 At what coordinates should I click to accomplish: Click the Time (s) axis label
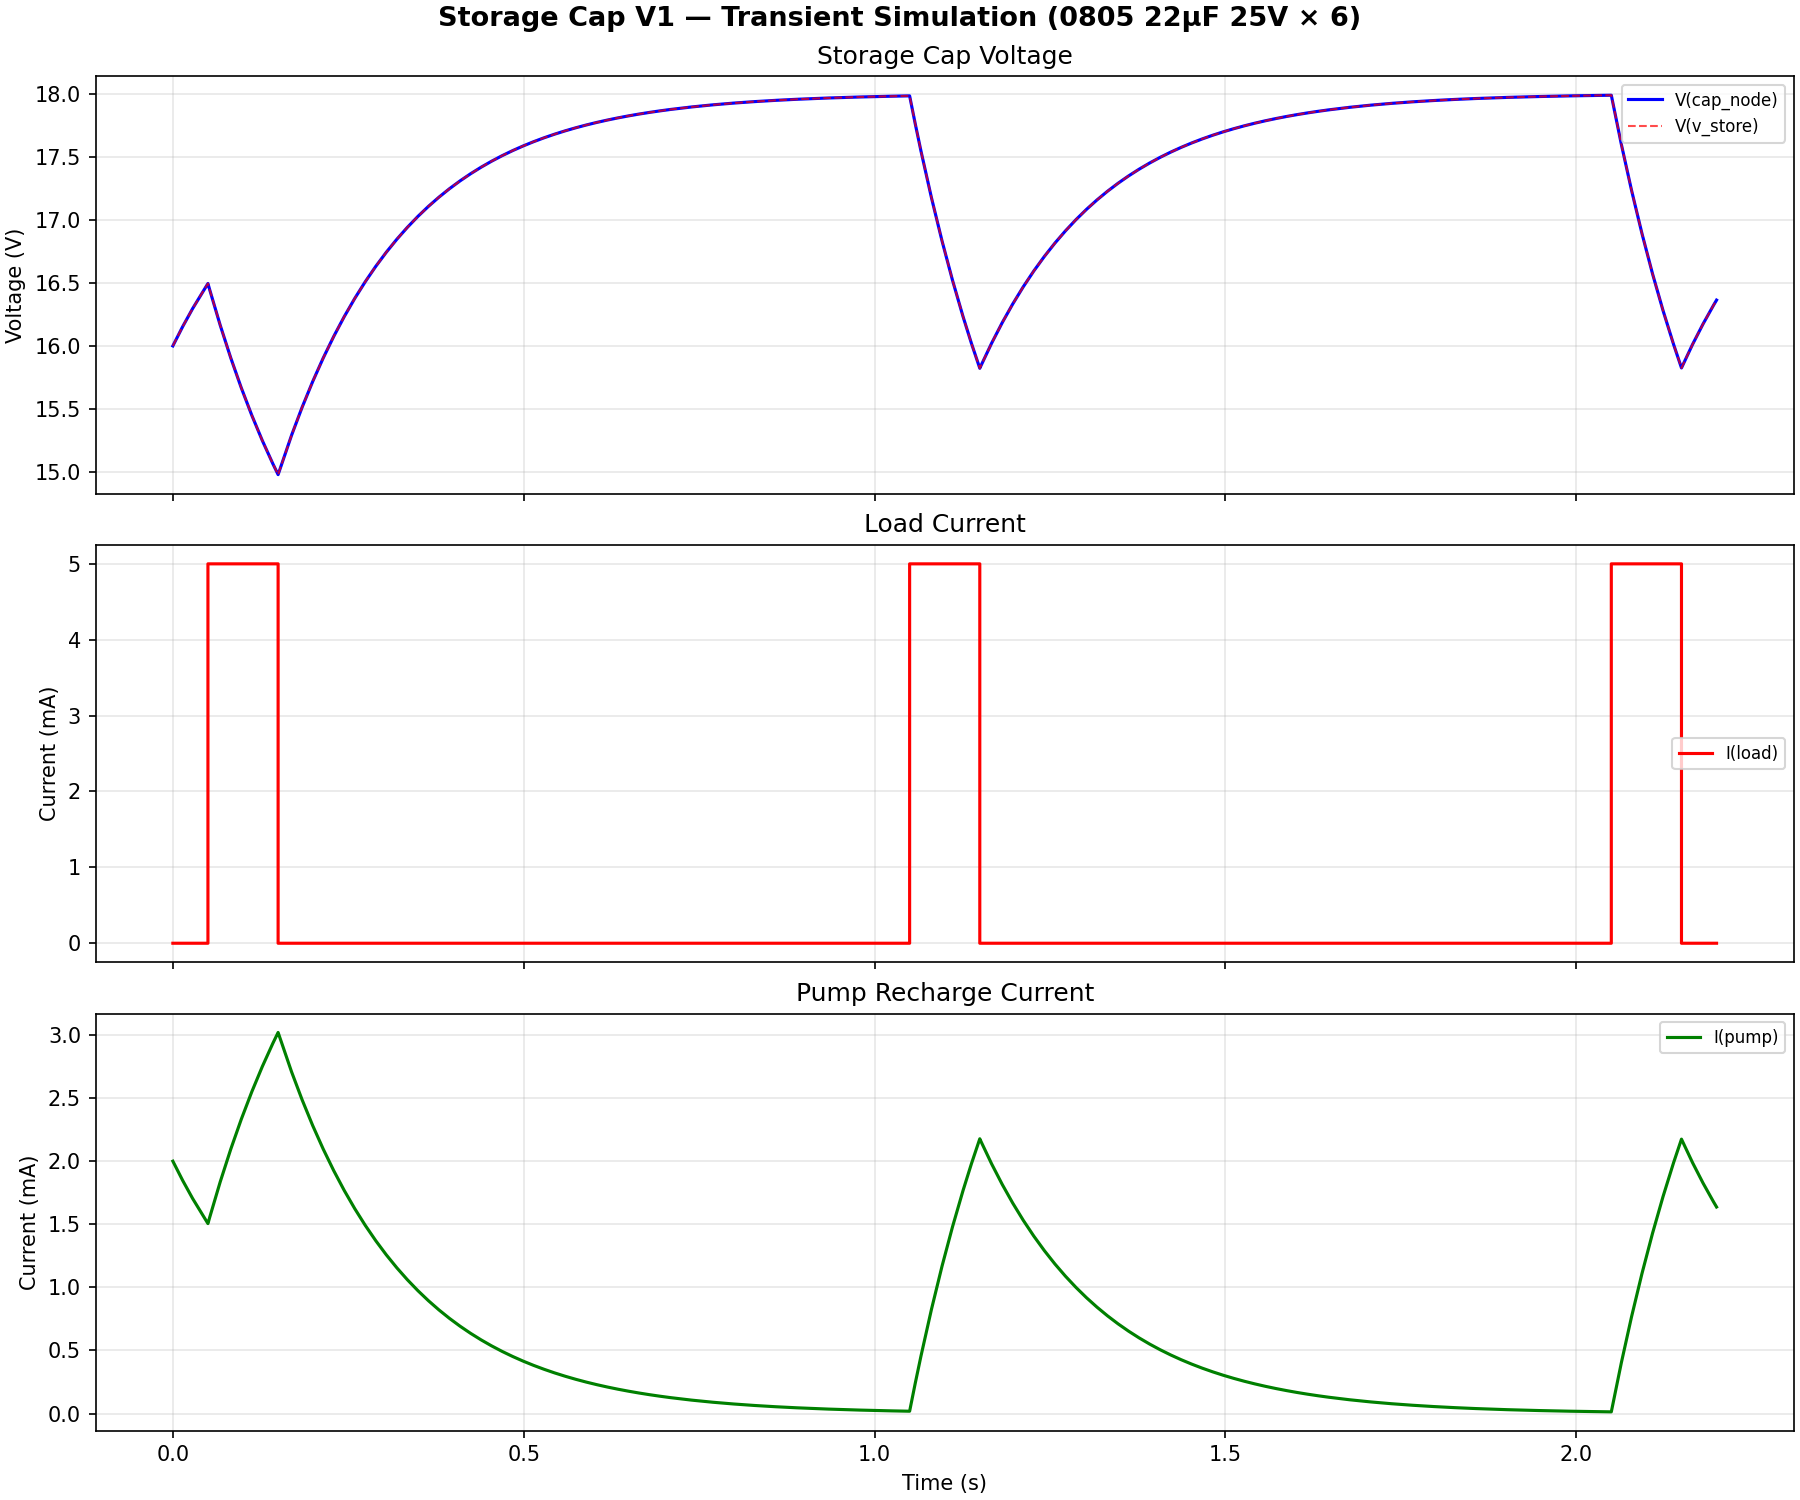tap(942, 1482)
